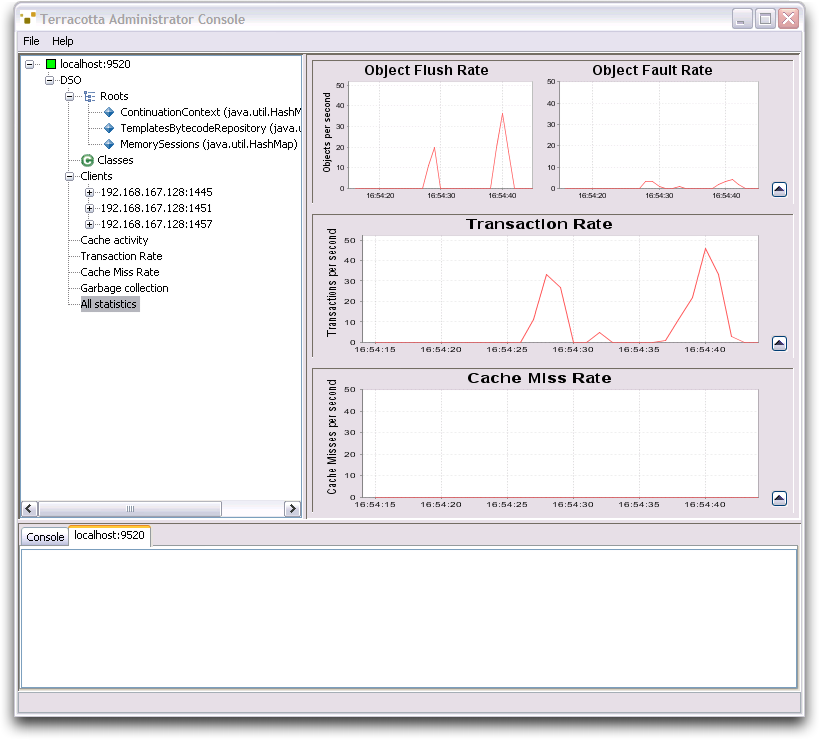Image resolution: width=819 pixels, height=740 pixels.
Task: Click the tree panel scroll-right arrow
Action: pos(292,509)
